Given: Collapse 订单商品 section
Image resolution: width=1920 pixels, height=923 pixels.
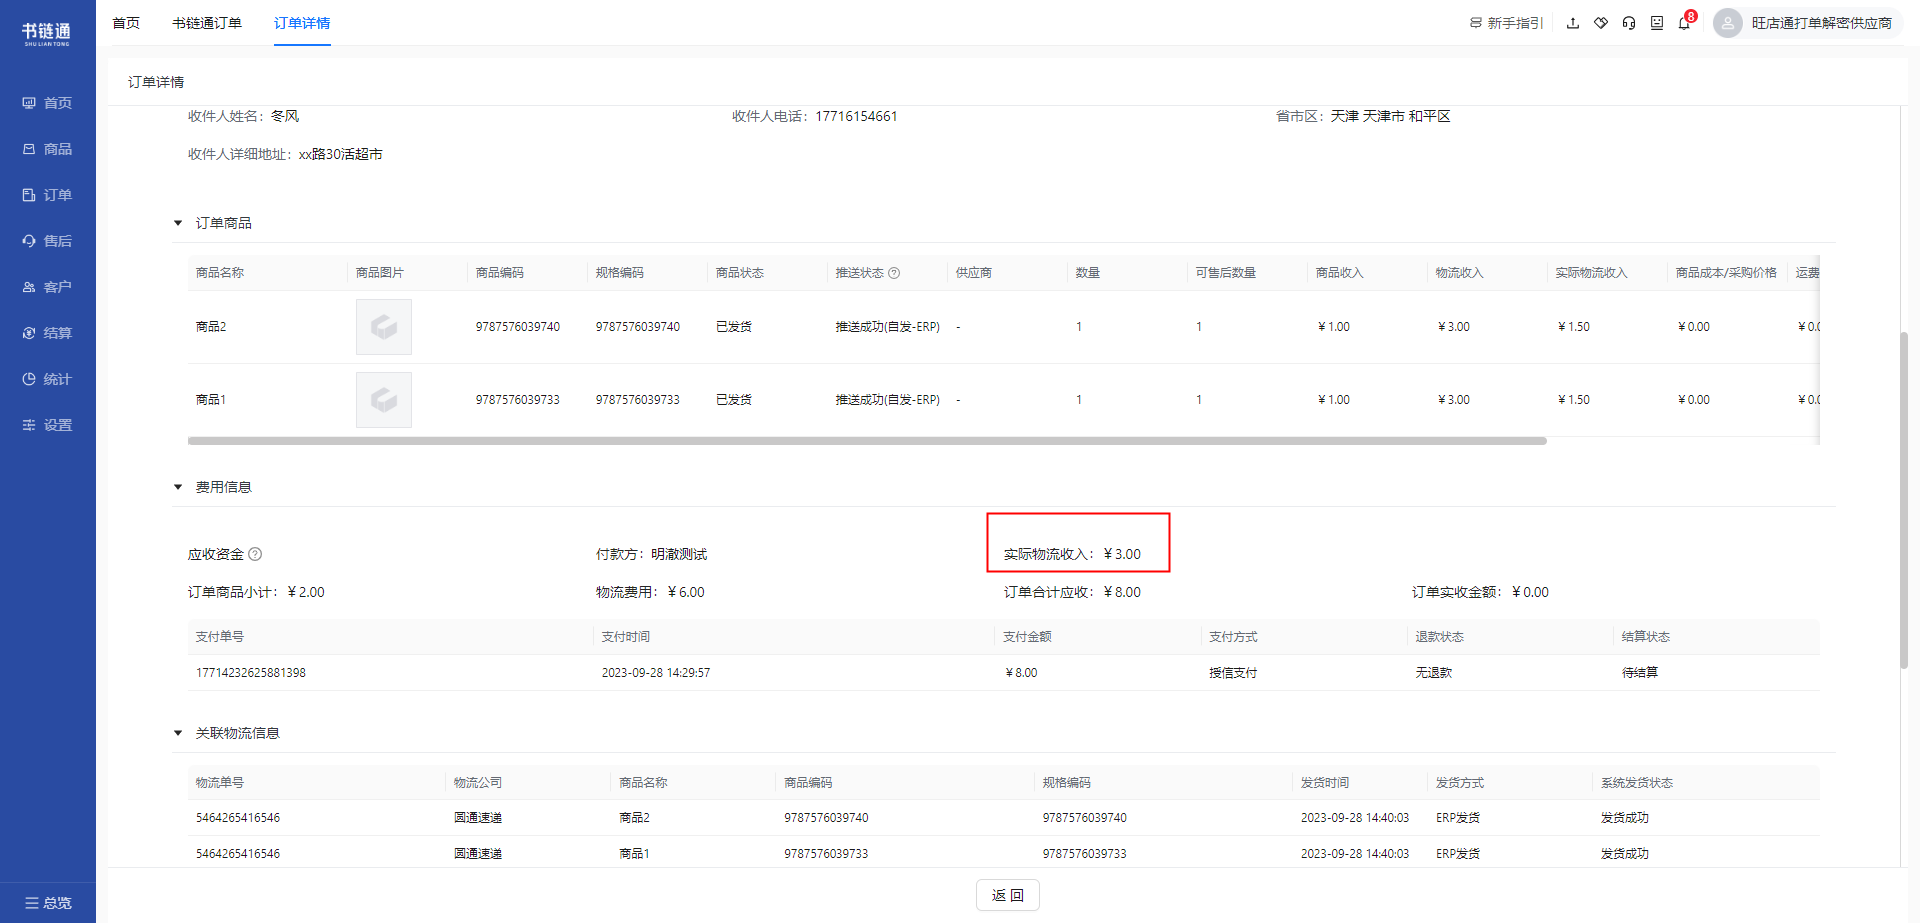Looking at the screenshot, I should [x=178, y=223].
